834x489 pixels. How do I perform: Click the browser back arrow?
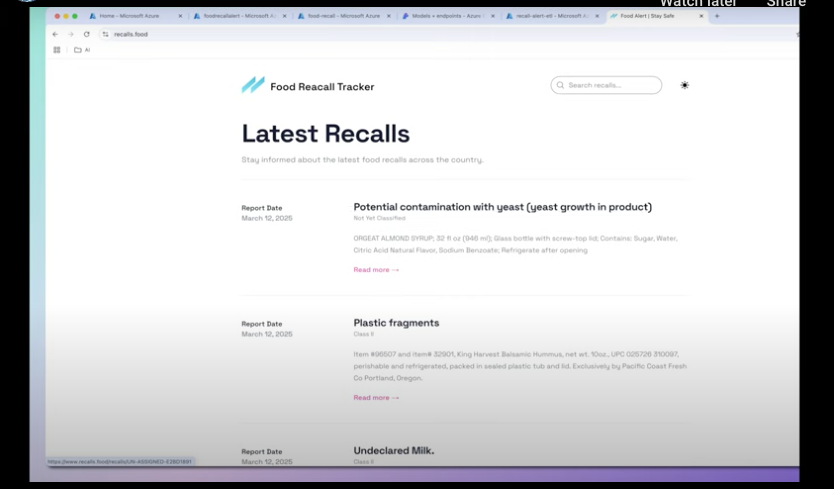[56, 34]
